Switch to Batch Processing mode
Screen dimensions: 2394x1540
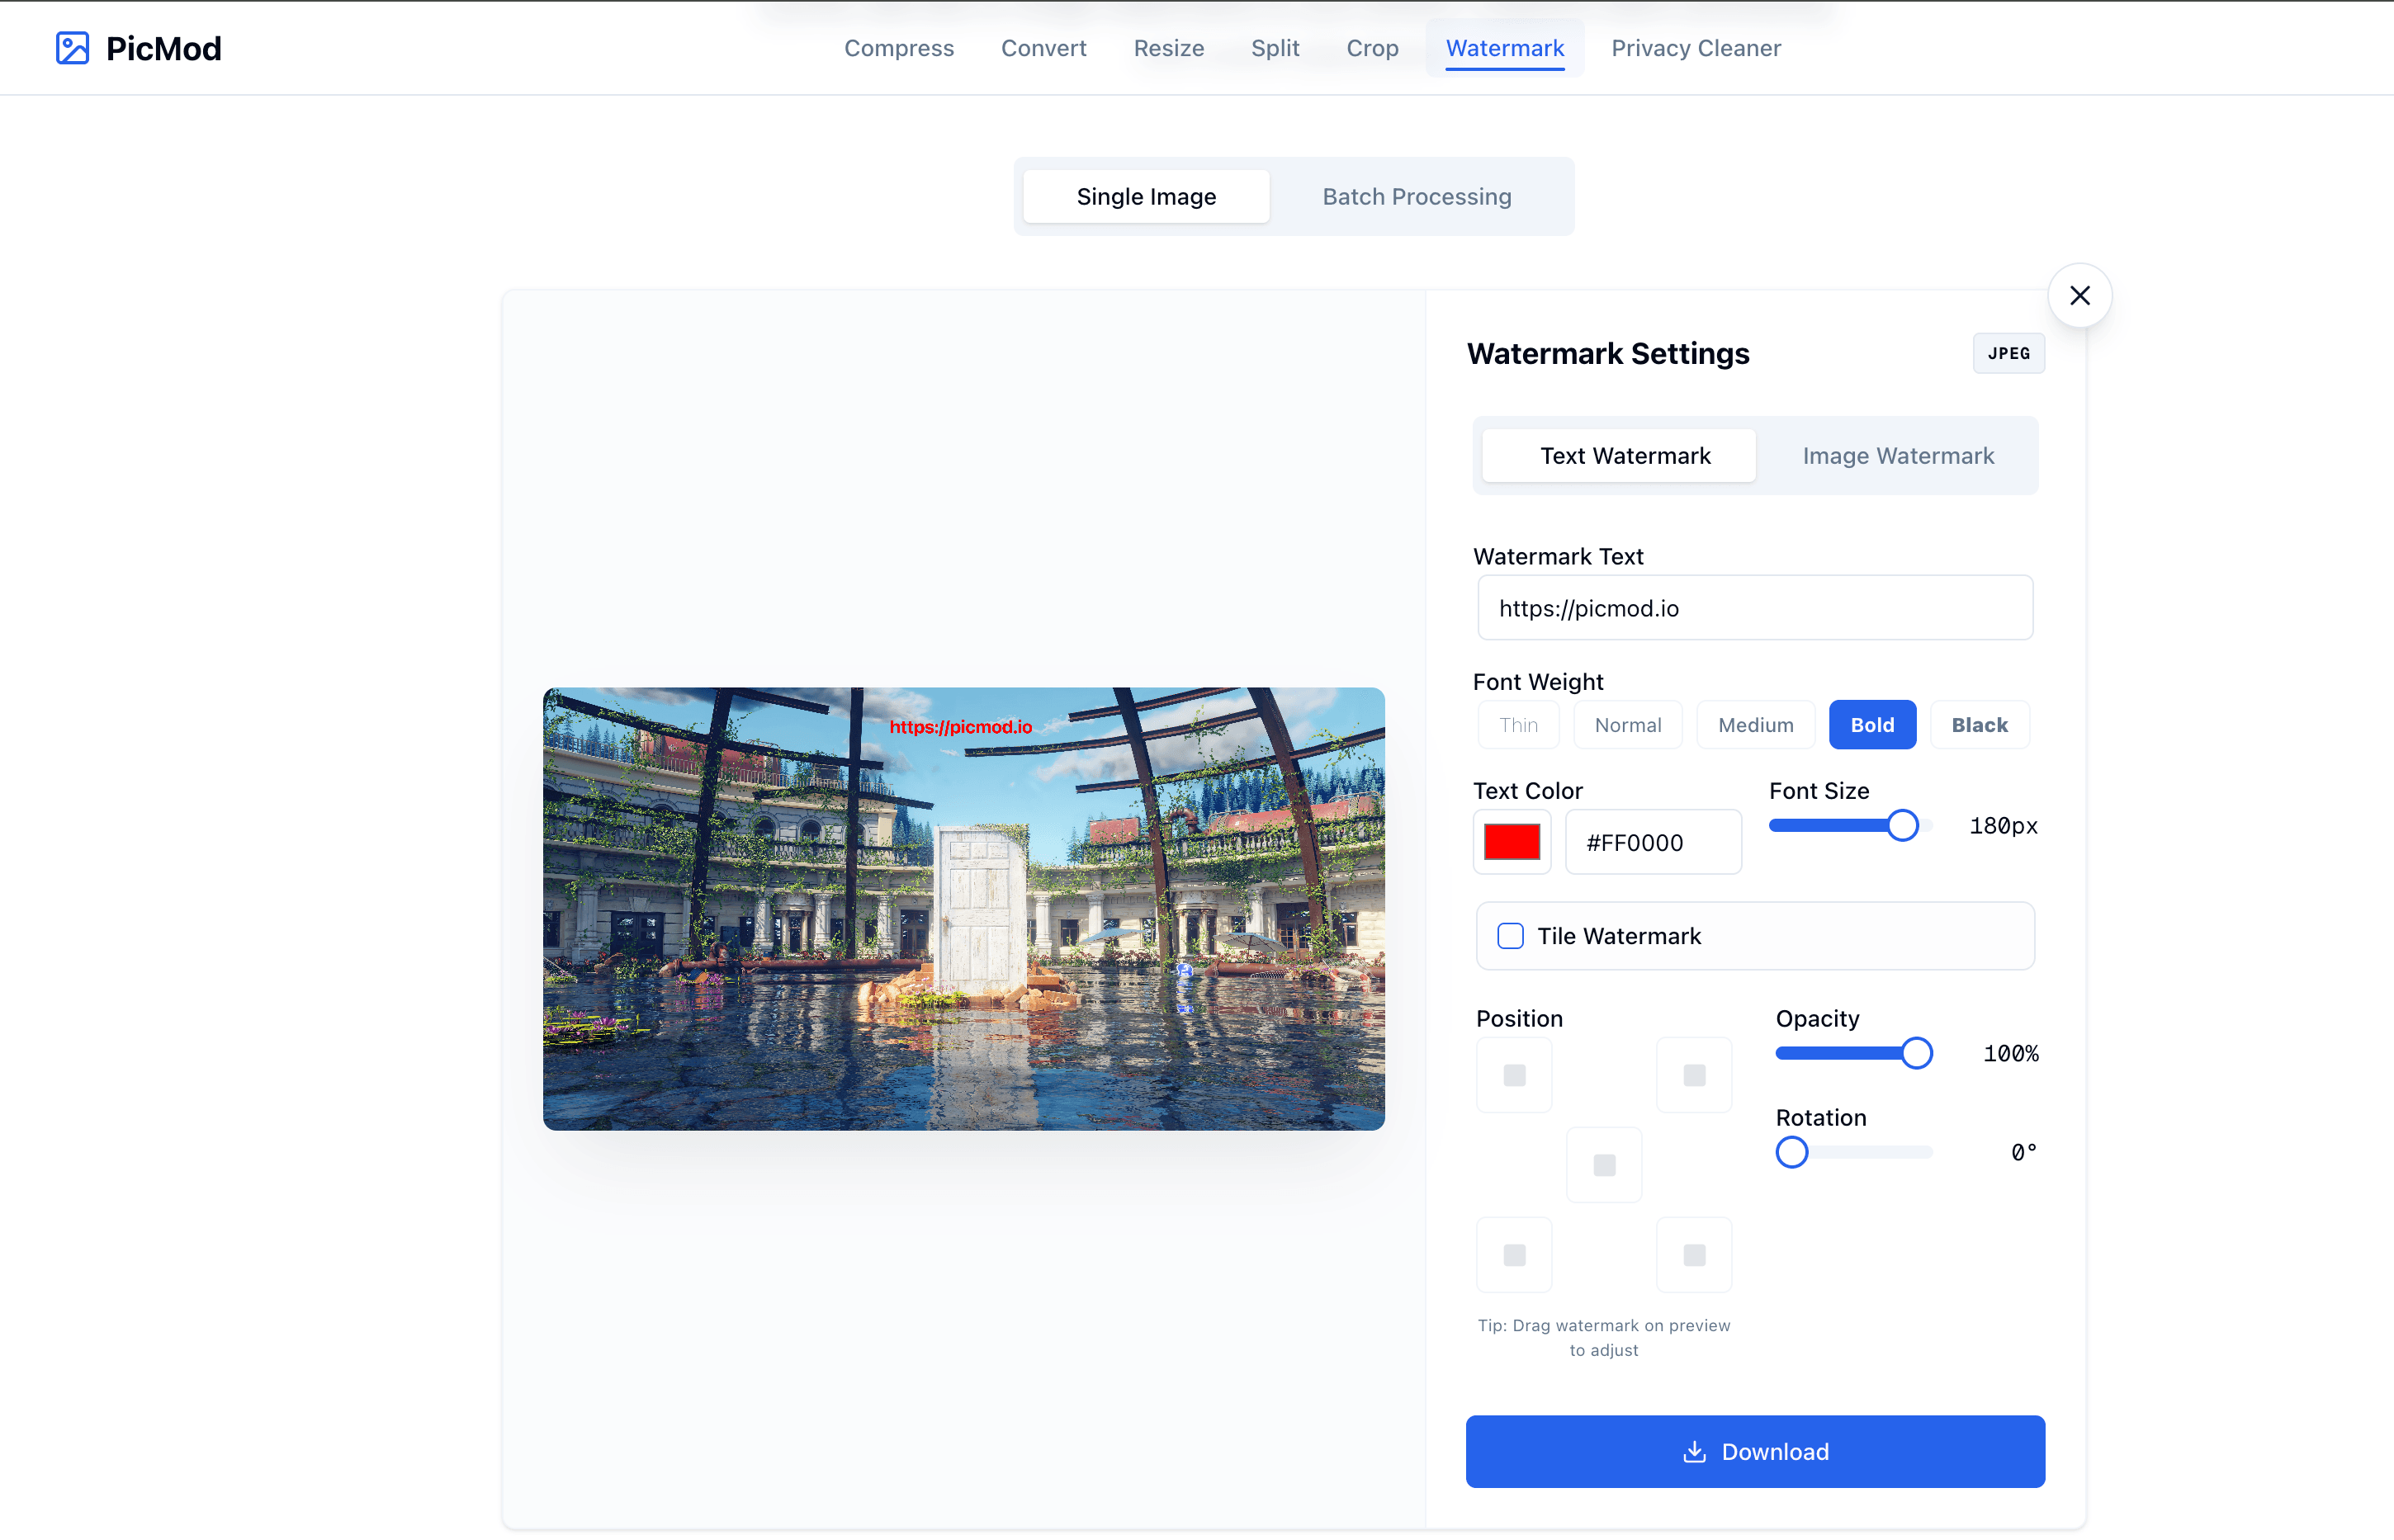[1416, 196]
